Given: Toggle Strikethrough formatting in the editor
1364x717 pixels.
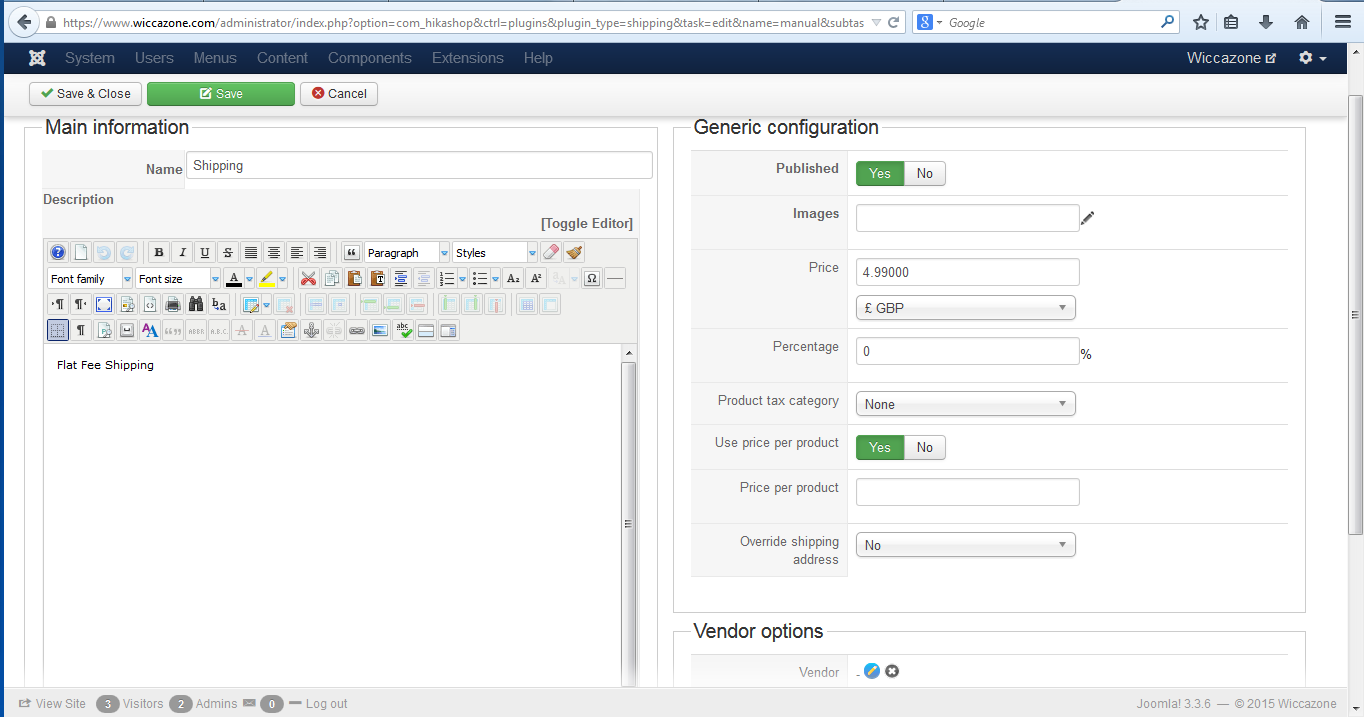Looking at the screenshot, I should [x=228, y=253].
